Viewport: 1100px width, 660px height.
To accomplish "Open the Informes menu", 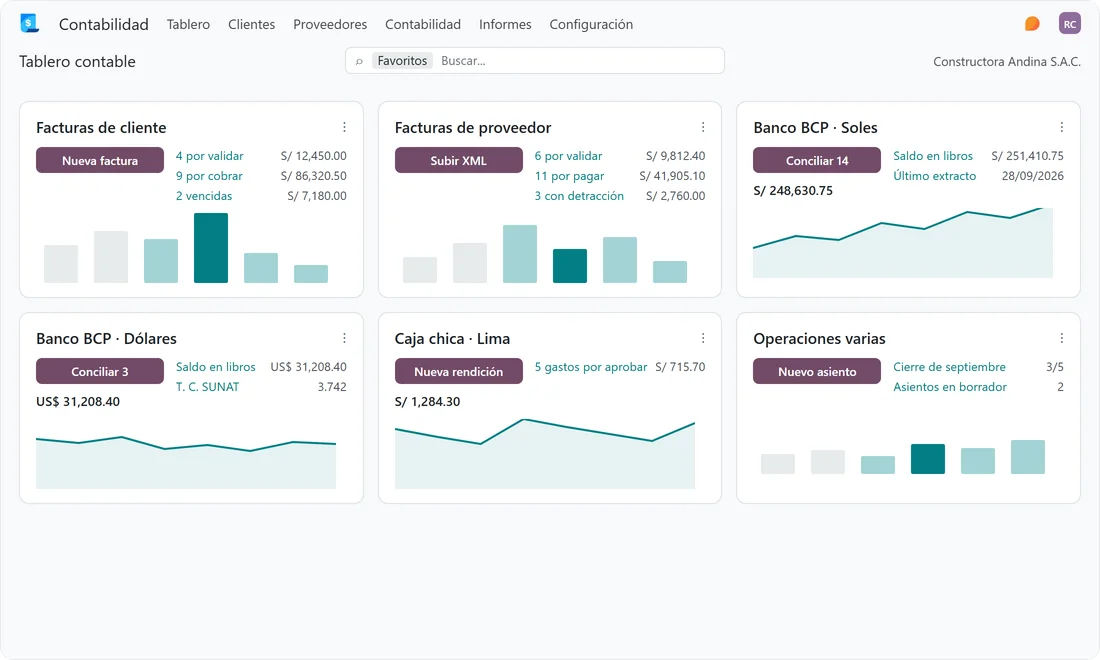I will [505, 24].
